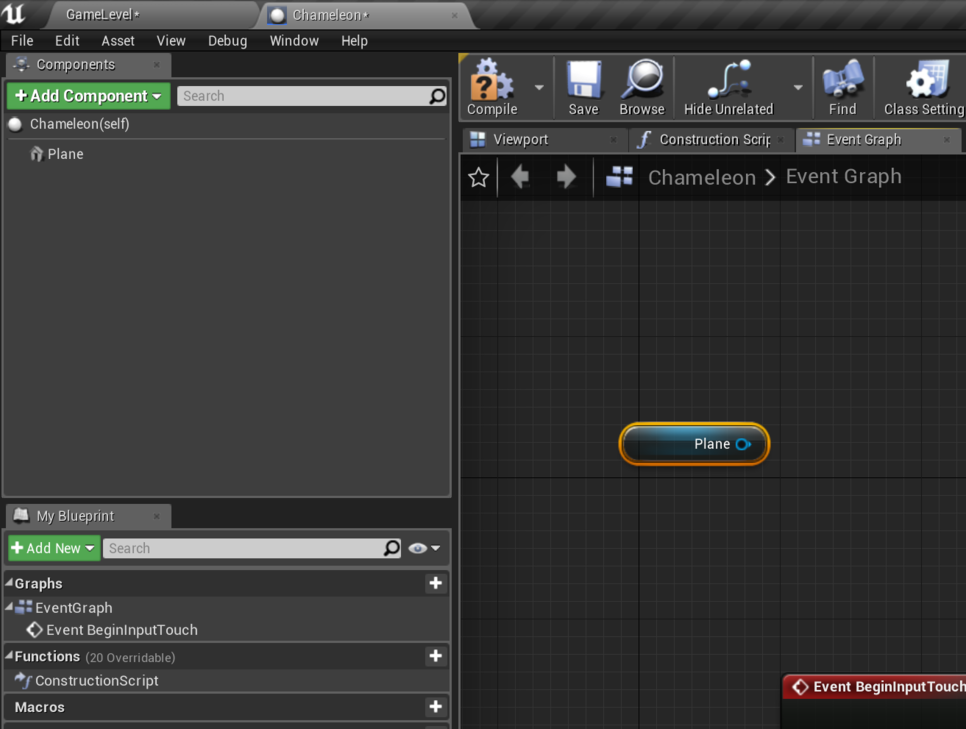
Task: Open the eye view options dropdown
Action: point(424,548)
